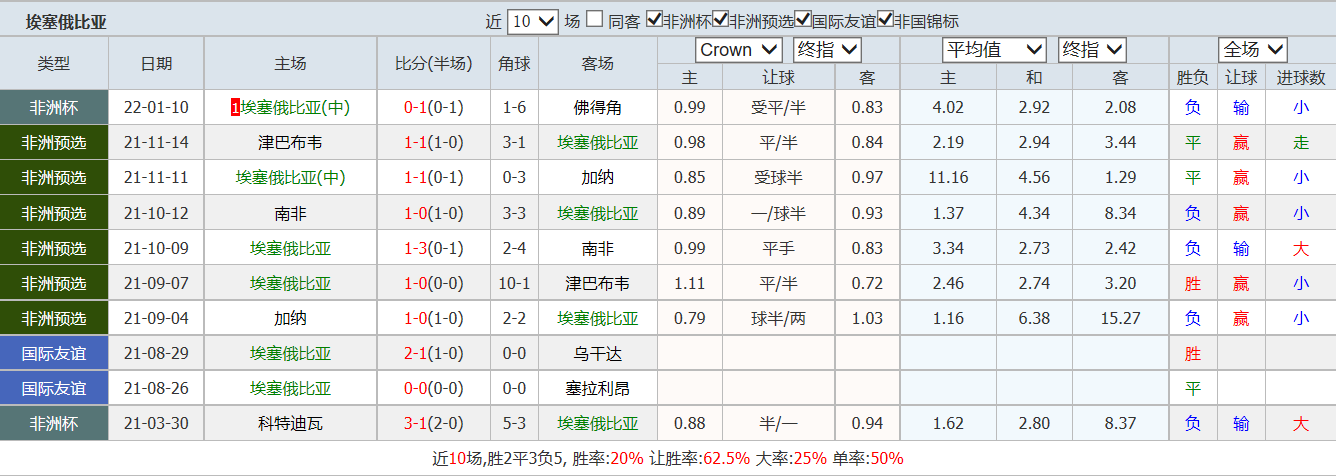Open the 2-1(1-0) score on 21-08-29
This screenshot has width=1336, height=476.
pos(433,353)
